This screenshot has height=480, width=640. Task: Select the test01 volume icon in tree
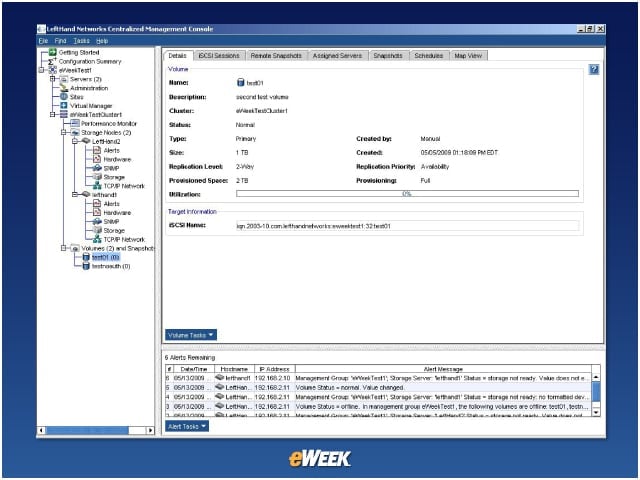pos(86,257)
